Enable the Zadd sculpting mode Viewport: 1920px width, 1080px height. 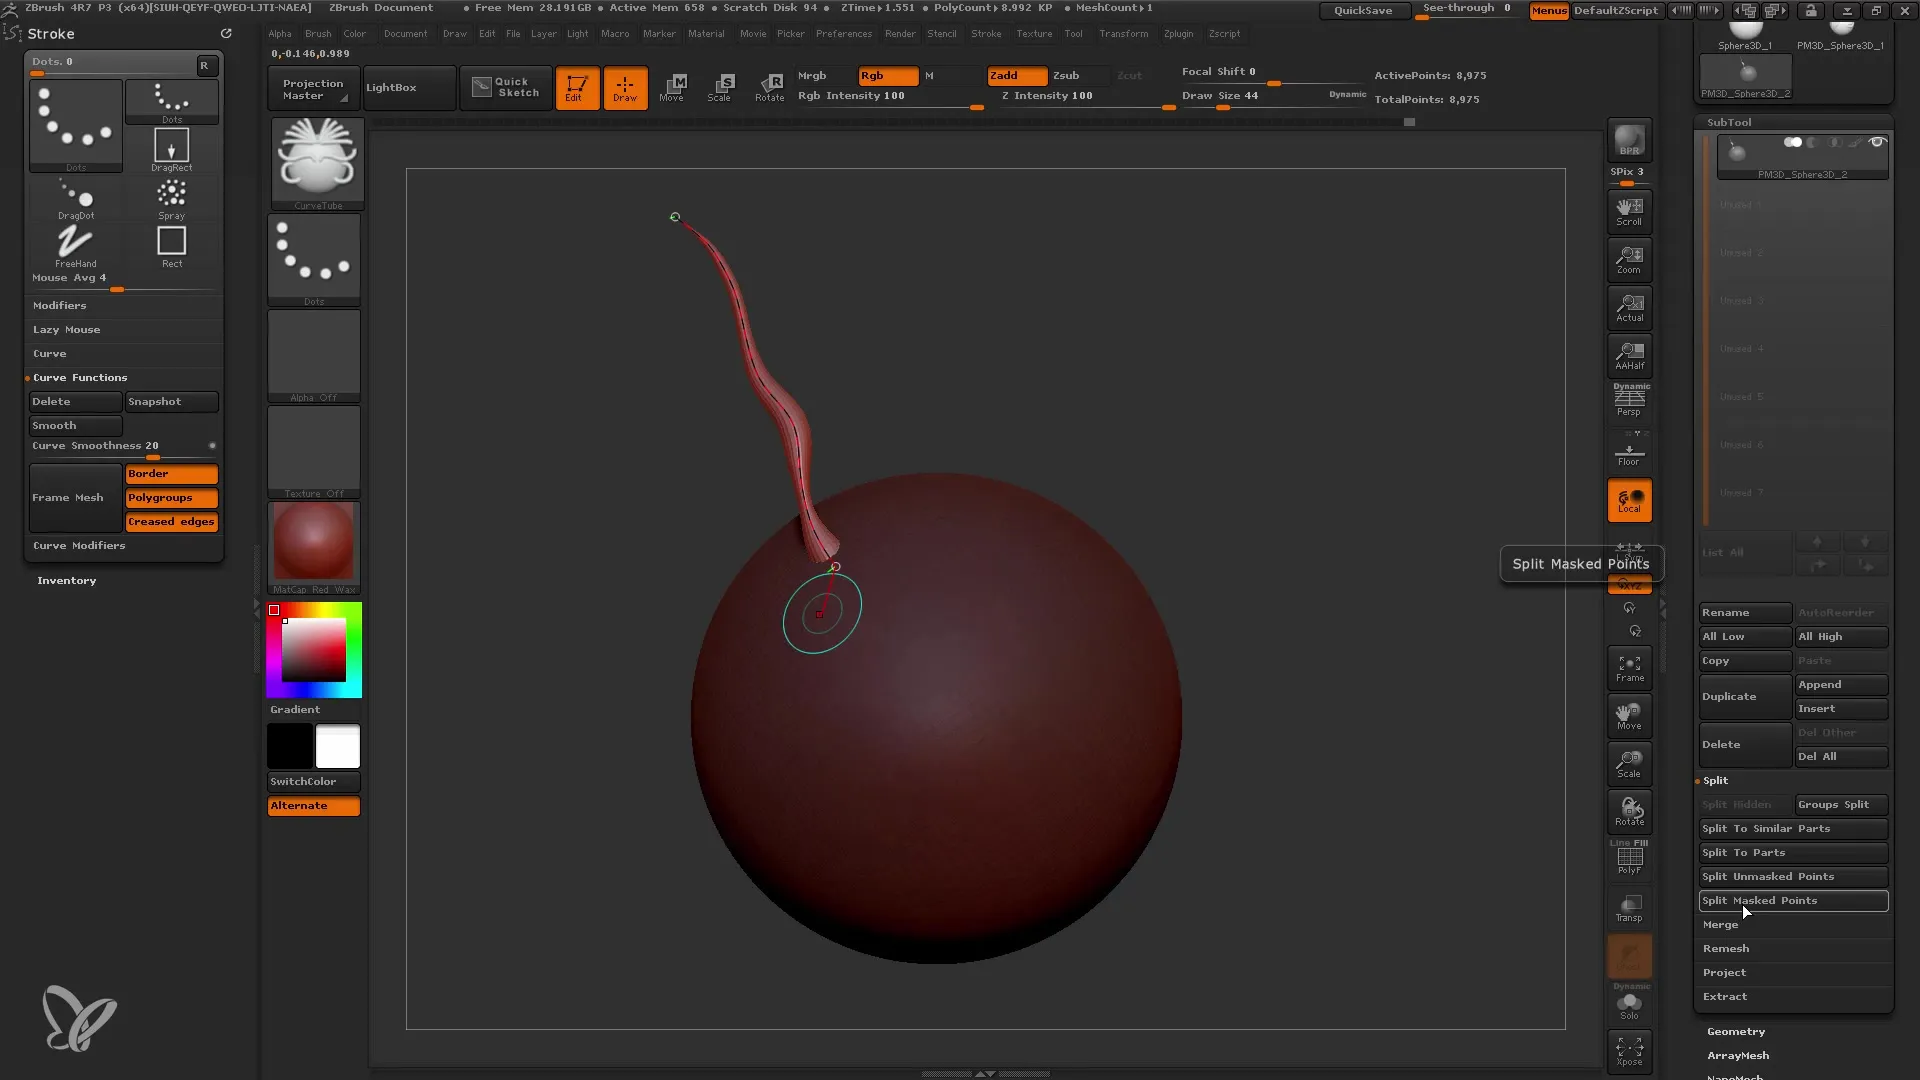(1005, 74)
